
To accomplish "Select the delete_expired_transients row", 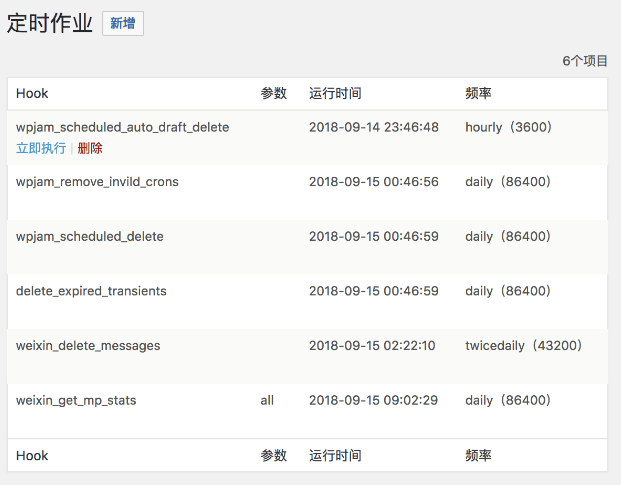I will click(x=91, y=291).
